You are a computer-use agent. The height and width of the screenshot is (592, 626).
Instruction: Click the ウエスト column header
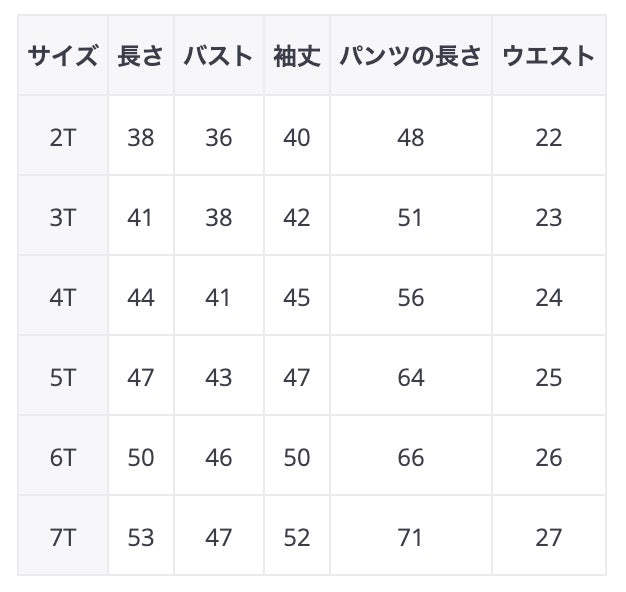549,56
